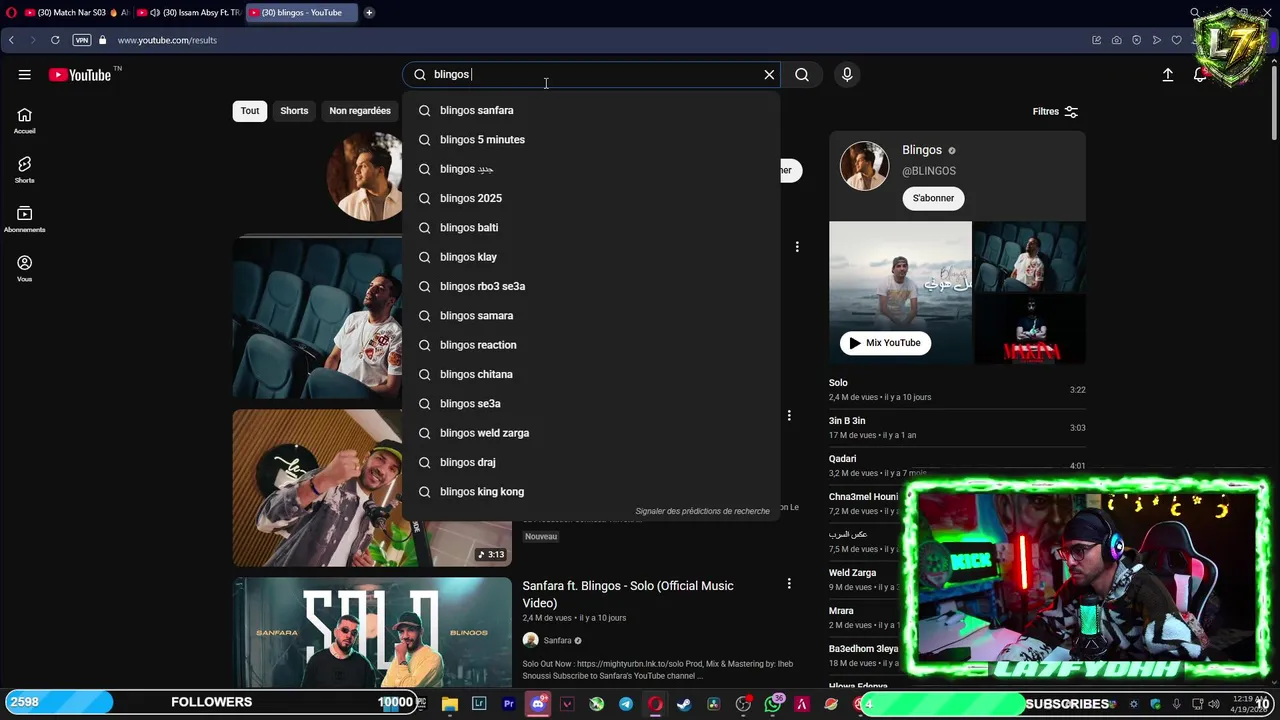The height and width of the screenshot is (720, 1280).
Task: Open the Sanfara ft. Blingos - Solo video title
Action: point(628,594)
